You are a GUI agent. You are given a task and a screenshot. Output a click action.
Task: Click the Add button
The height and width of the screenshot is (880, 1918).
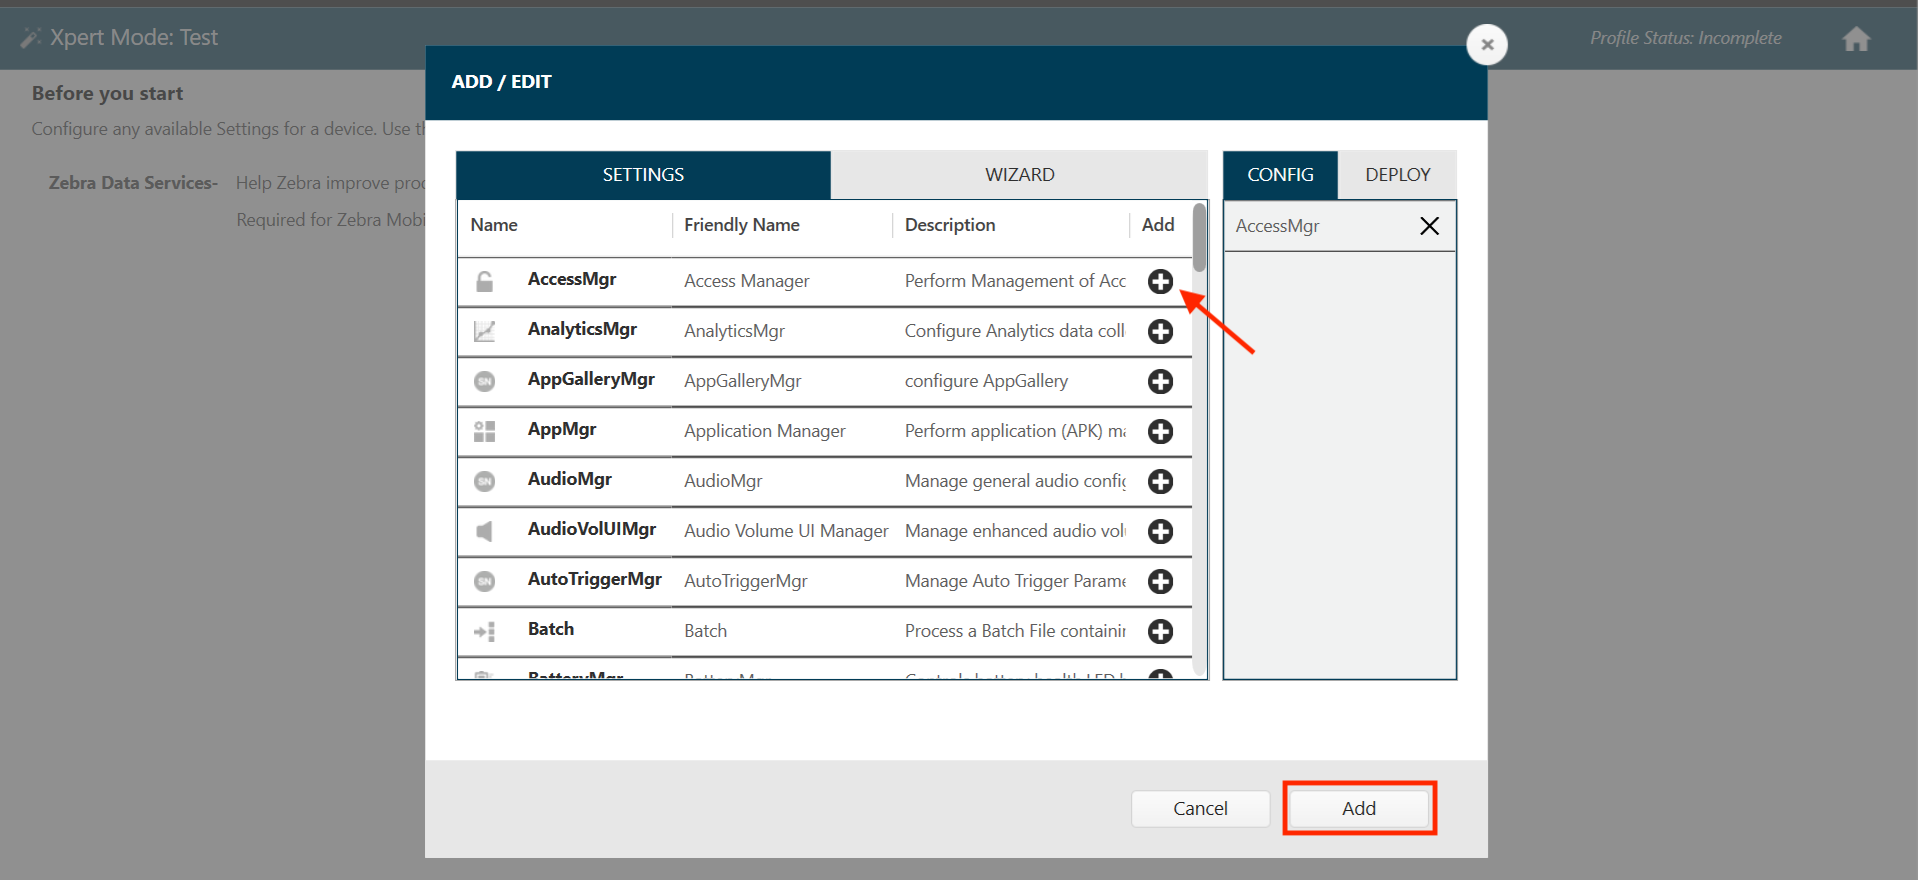pyautogui.click(x=1358, y=808)
